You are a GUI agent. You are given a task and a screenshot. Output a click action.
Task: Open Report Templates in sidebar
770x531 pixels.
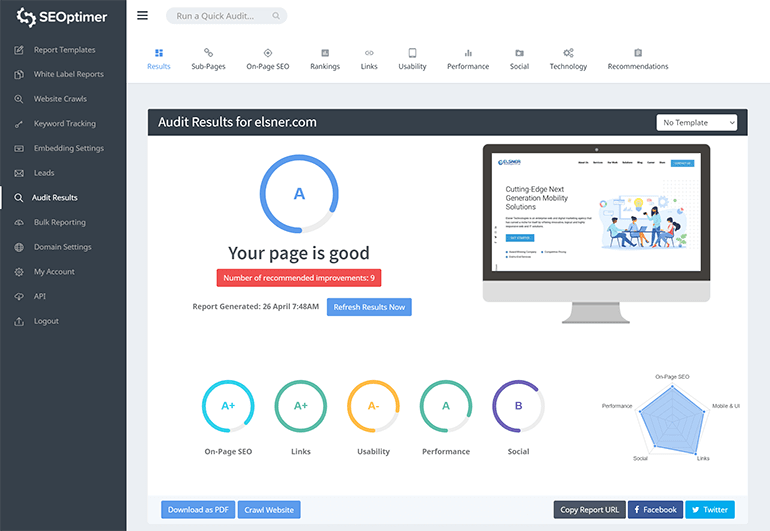64,50
